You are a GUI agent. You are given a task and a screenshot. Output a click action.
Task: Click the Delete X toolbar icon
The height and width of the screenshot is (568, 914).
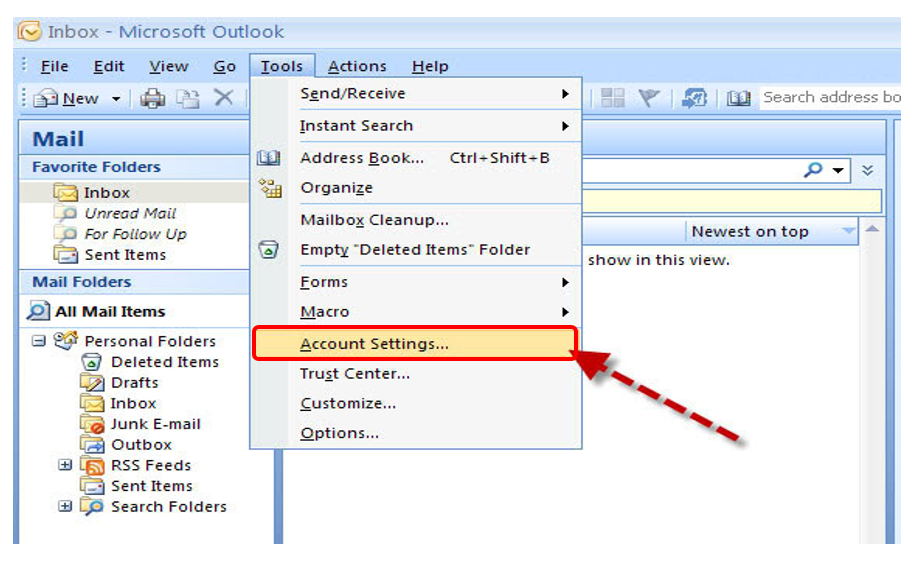(x=224, y=97)
